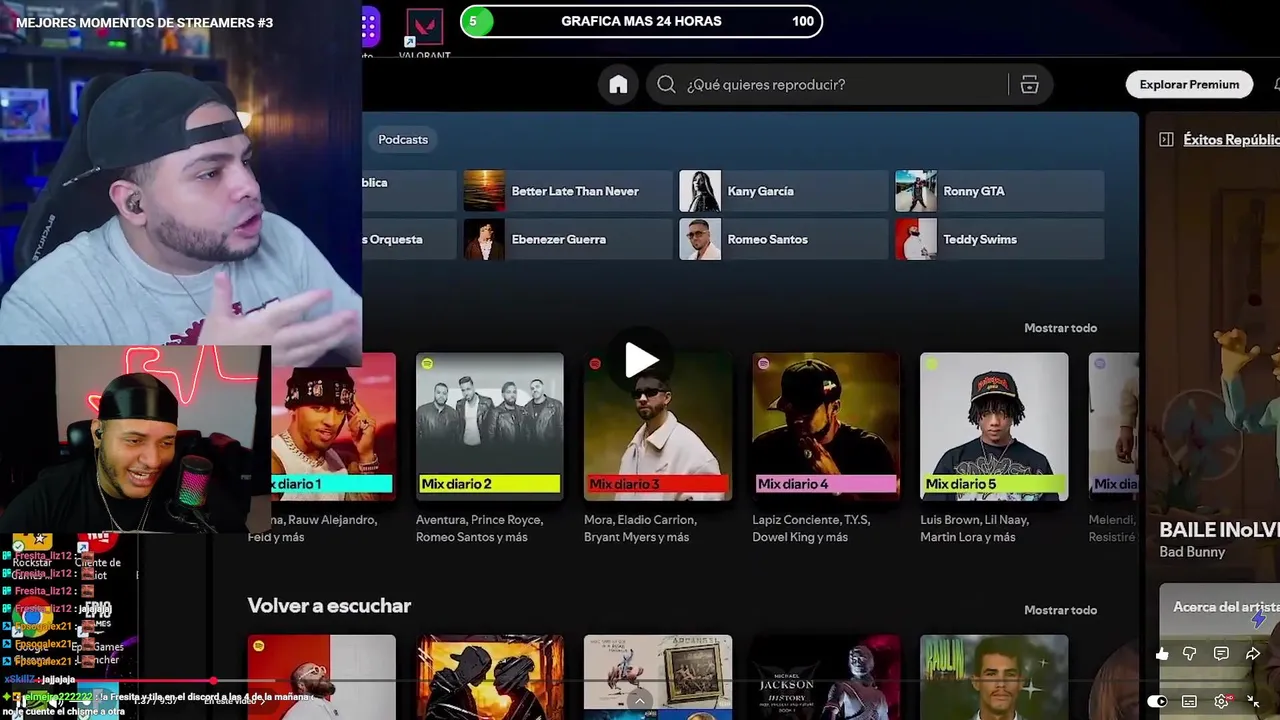This screenshot has height=720, width=1280.
Task: Open the Google Chrome desktop icon
Action: (32, 616)
